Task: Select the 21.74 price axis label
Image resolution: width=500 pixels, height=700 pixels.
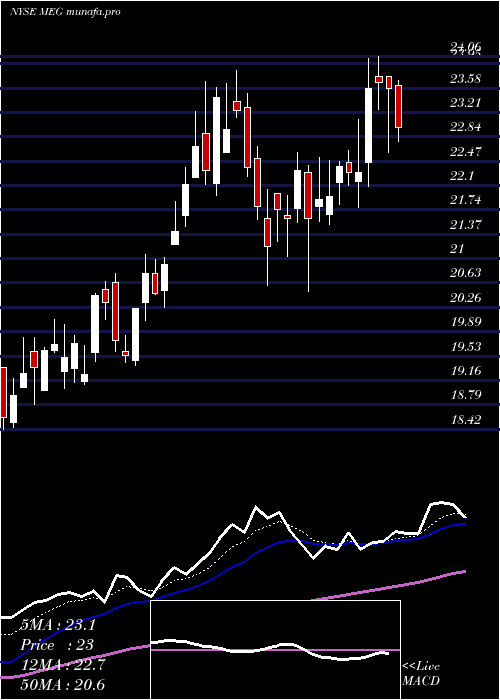Action: [x=465, y=200]
